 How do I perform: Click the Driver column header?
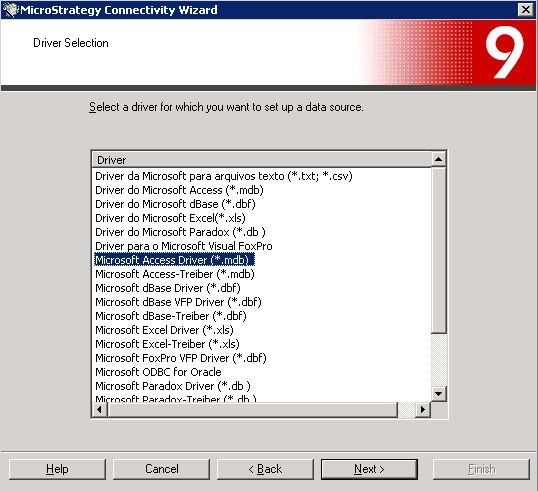pos(262,160)
